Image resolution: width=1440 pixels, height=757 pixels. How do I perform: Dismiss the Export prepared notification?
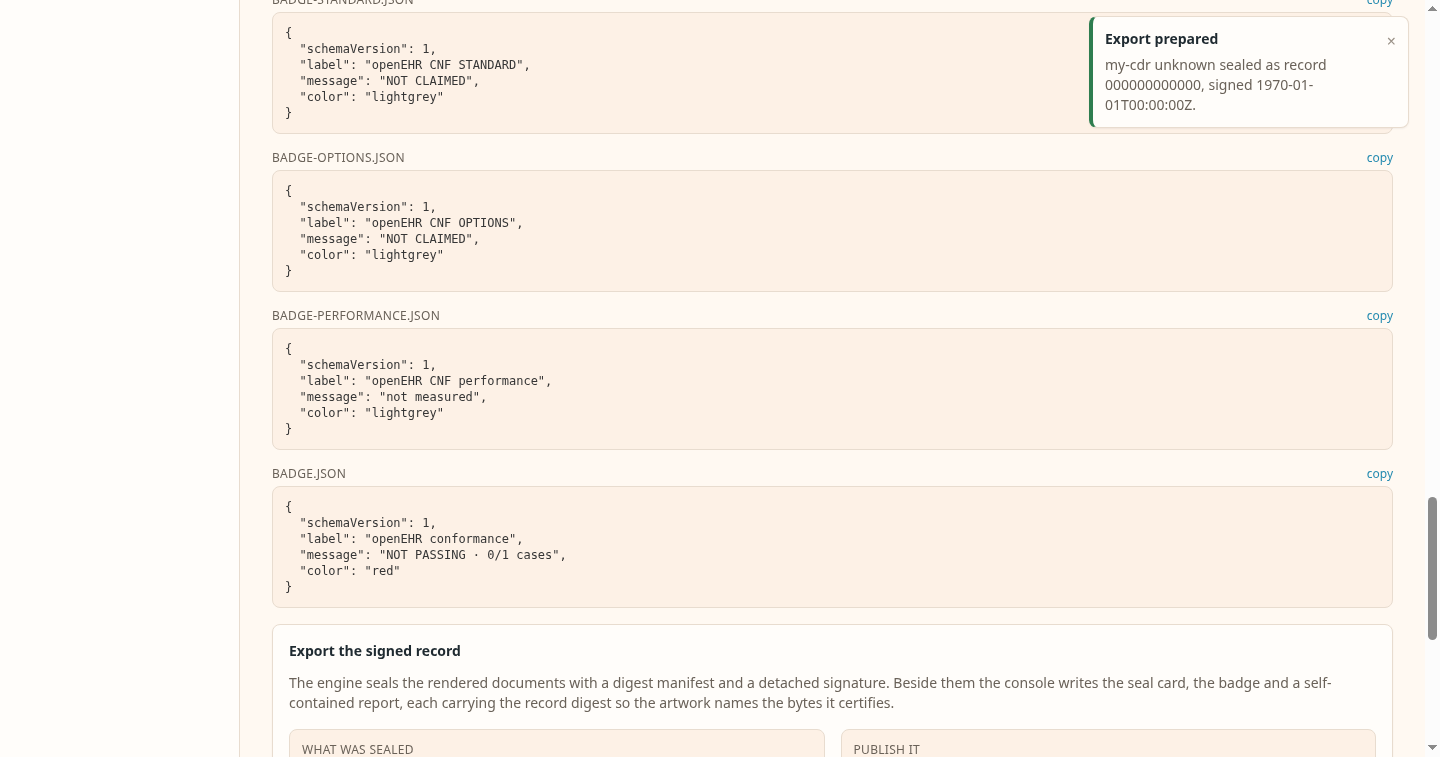coord(1391,41)
